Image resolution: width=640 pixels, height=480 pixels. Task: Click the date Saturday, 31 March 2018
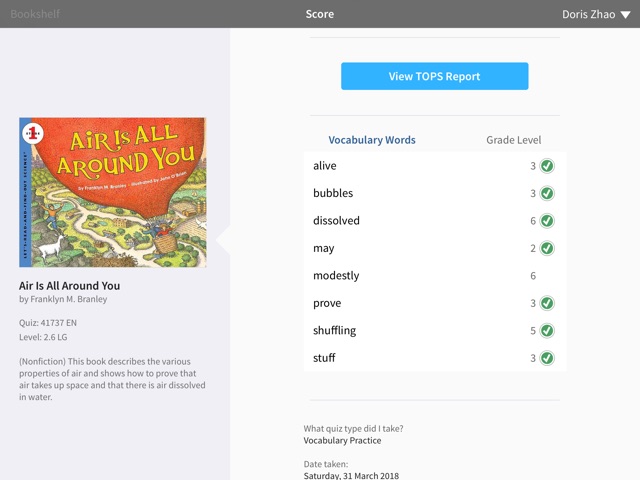click(x=351, y=476)
